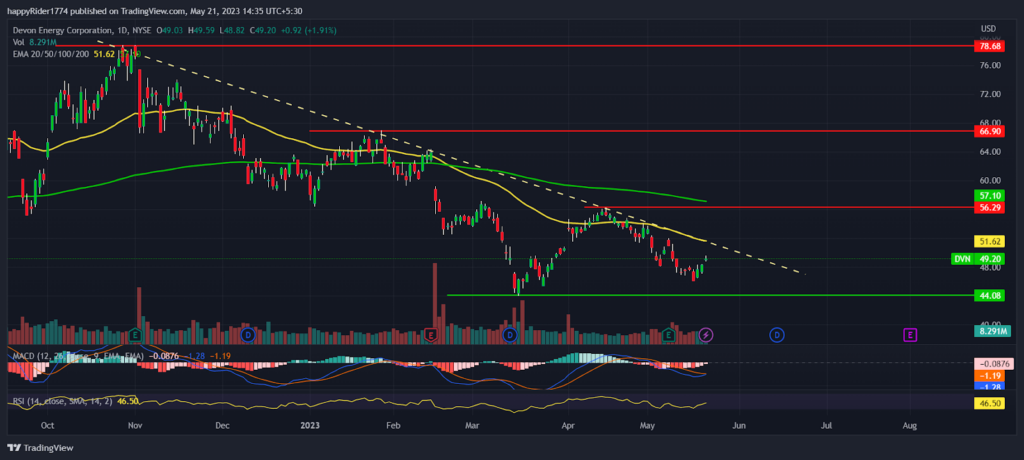This screenshot has height=460, width=1024.
Task: Click the Jul label on time axis
Action: [826, 425]
